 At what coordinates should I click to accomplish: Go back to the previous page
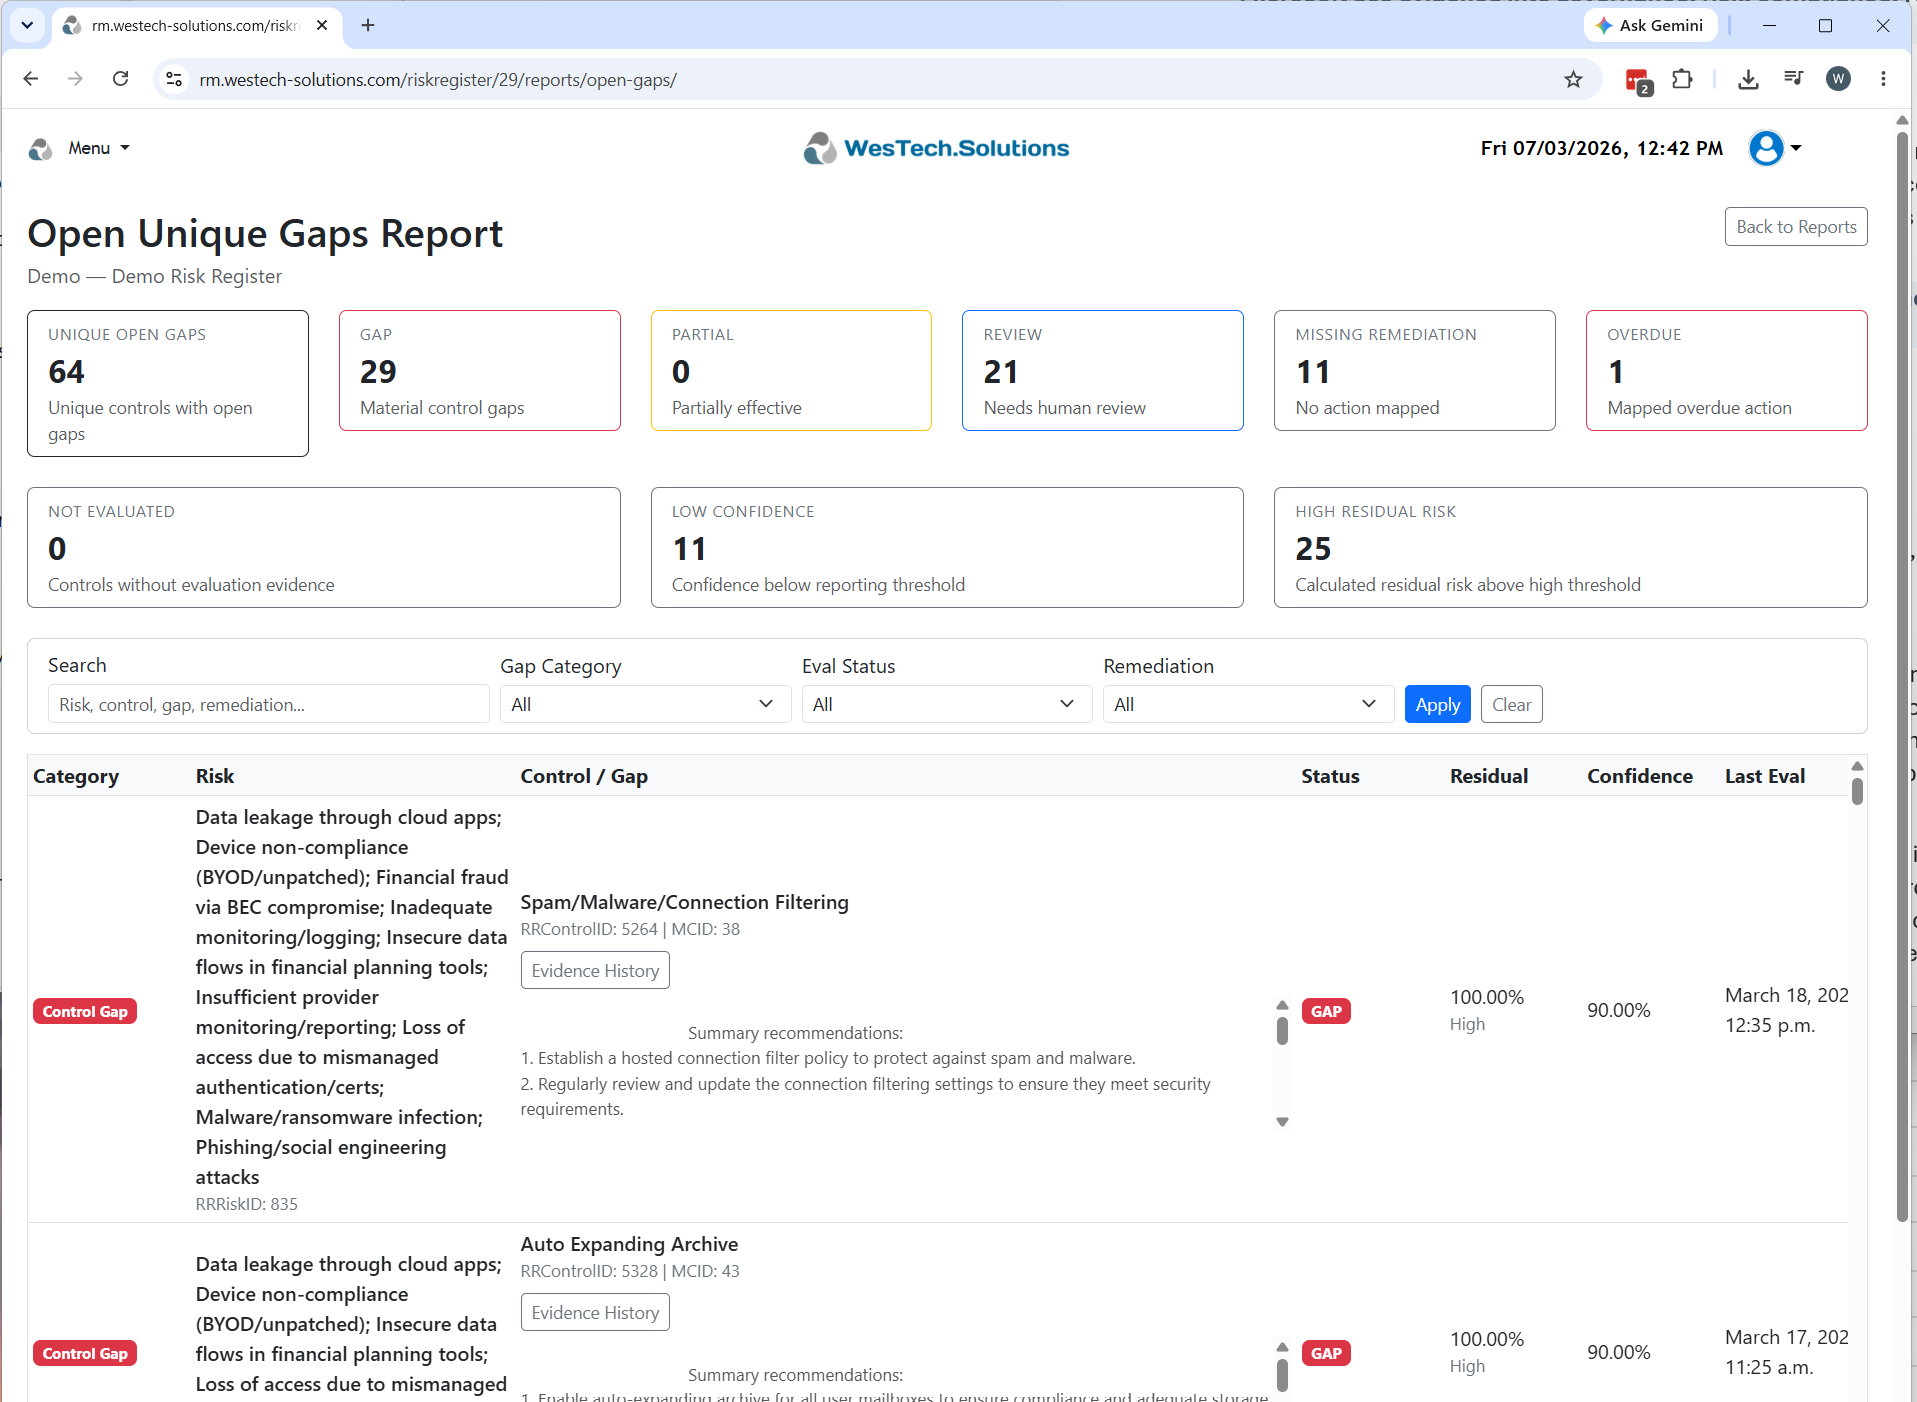pos(31,79)
